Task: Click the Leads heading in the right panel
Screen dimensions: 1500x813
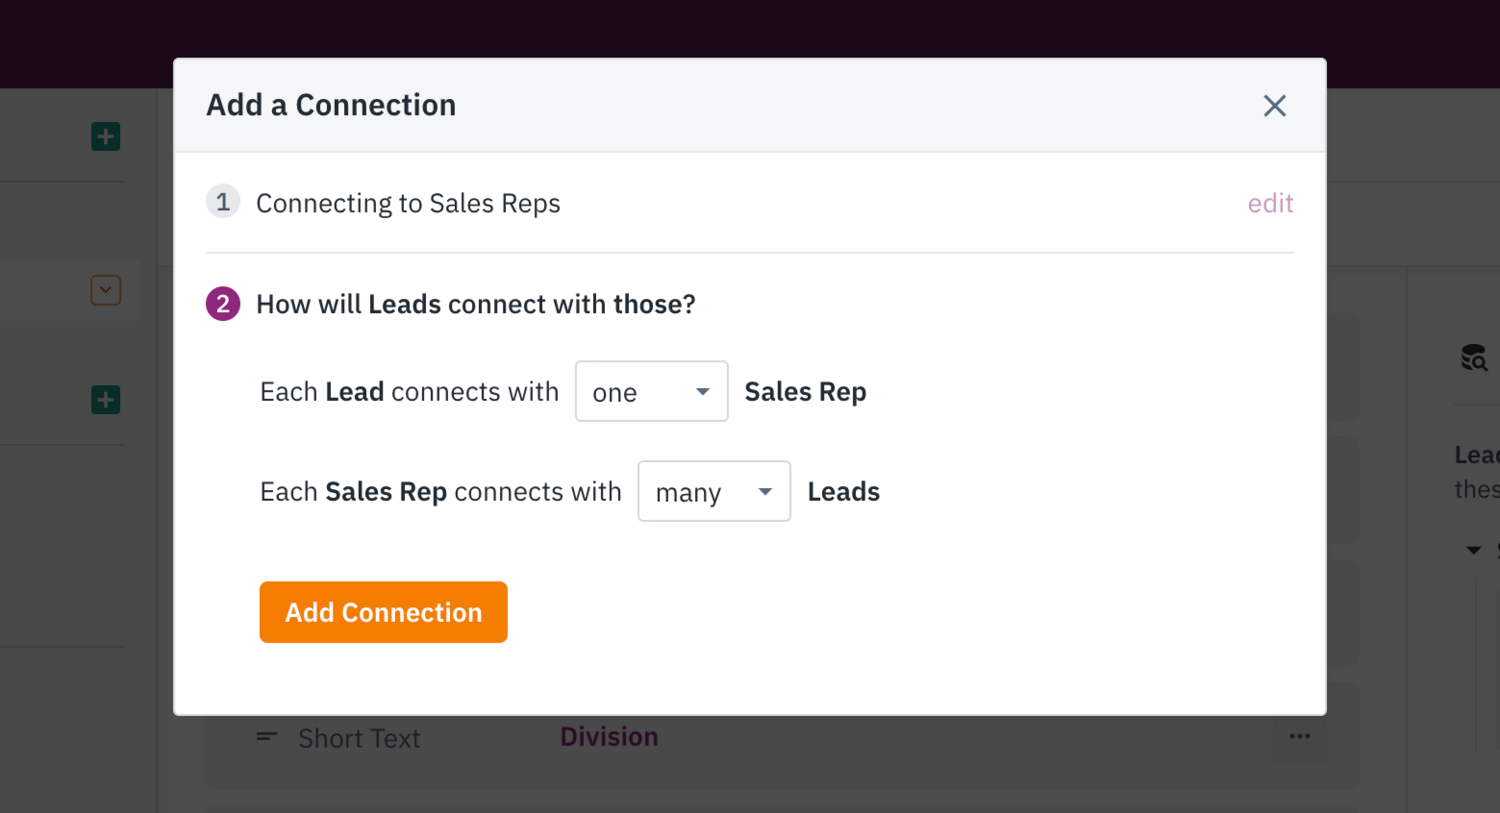Action: pos(1477,453)
